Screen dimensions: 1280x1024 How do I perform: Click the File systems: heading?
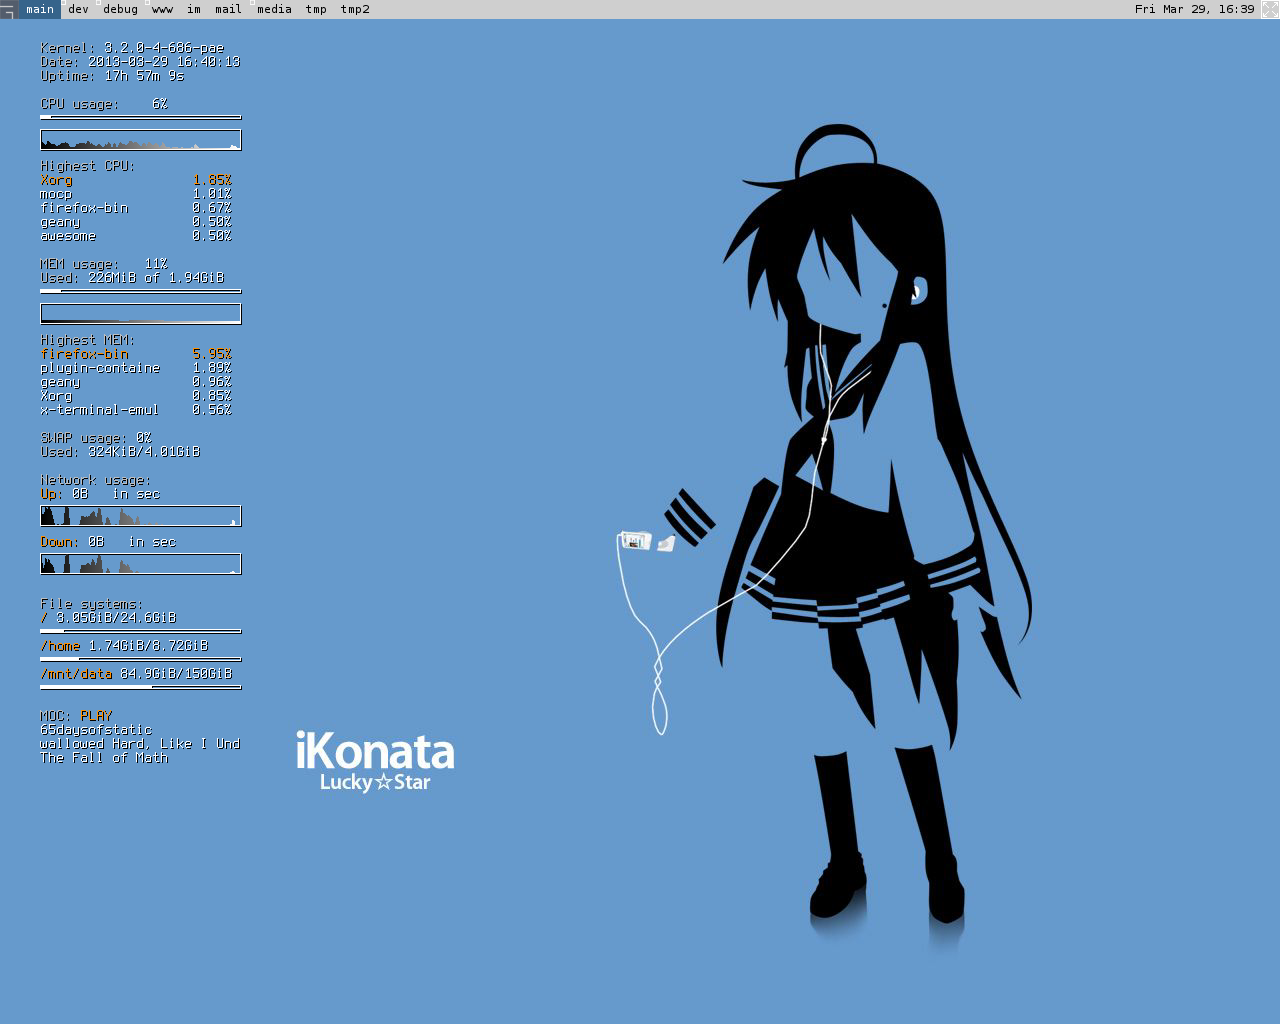tap(92, 604)
